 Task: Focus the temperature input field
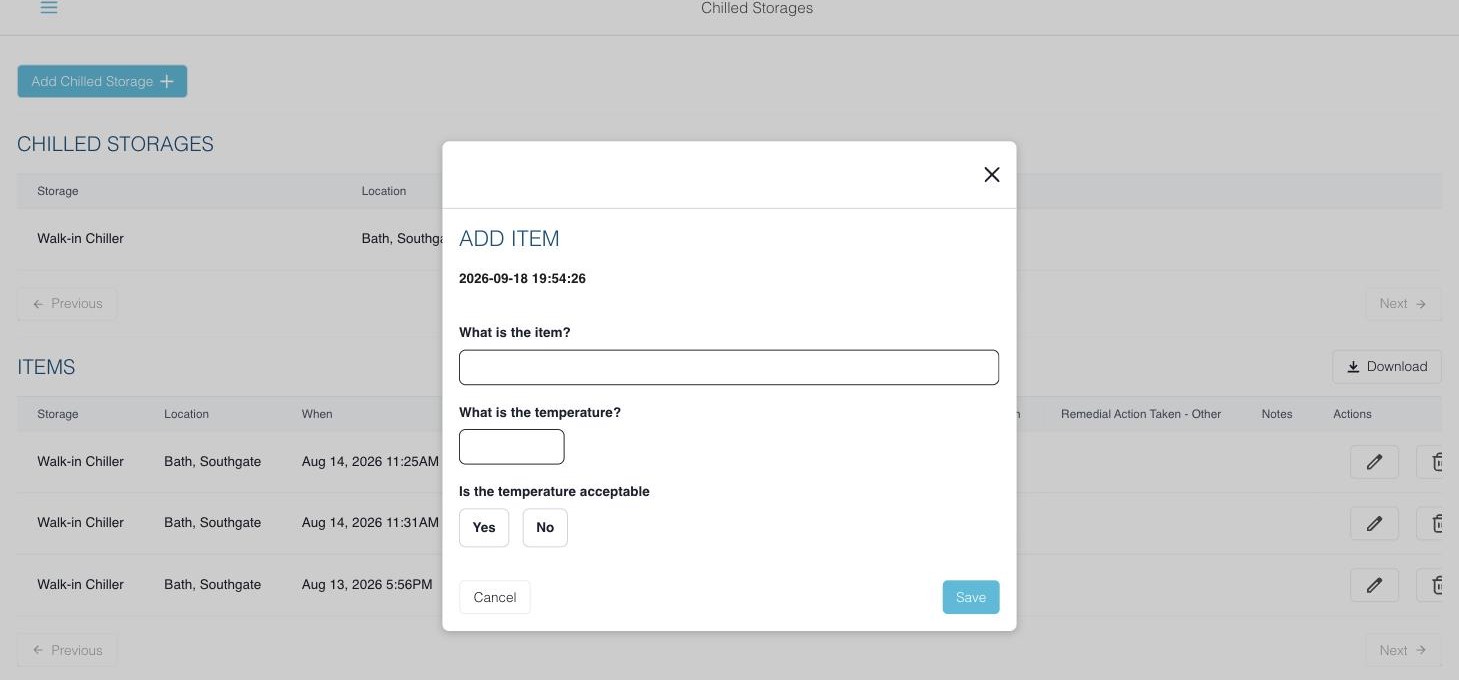tap(511, 447)
